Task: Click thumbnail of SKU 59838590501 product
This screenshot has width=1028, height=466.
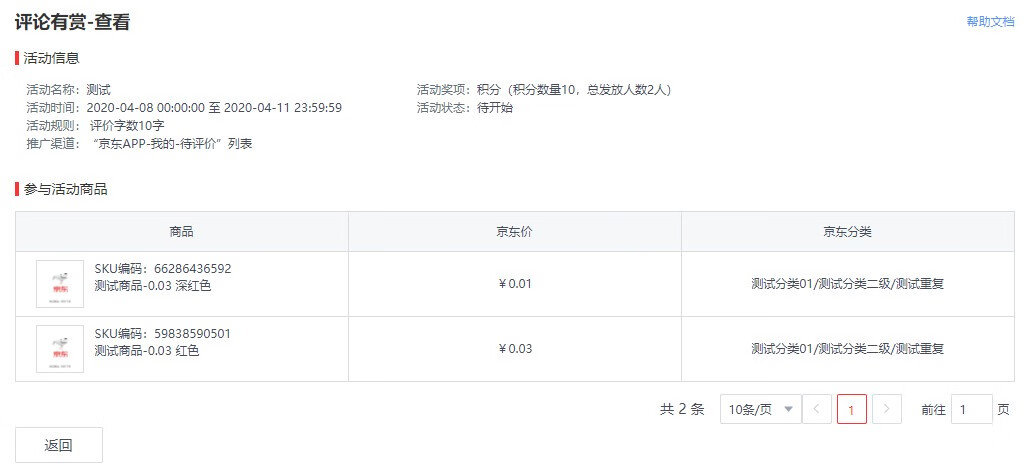Action: pyautogui.click(x=60, y=349)
